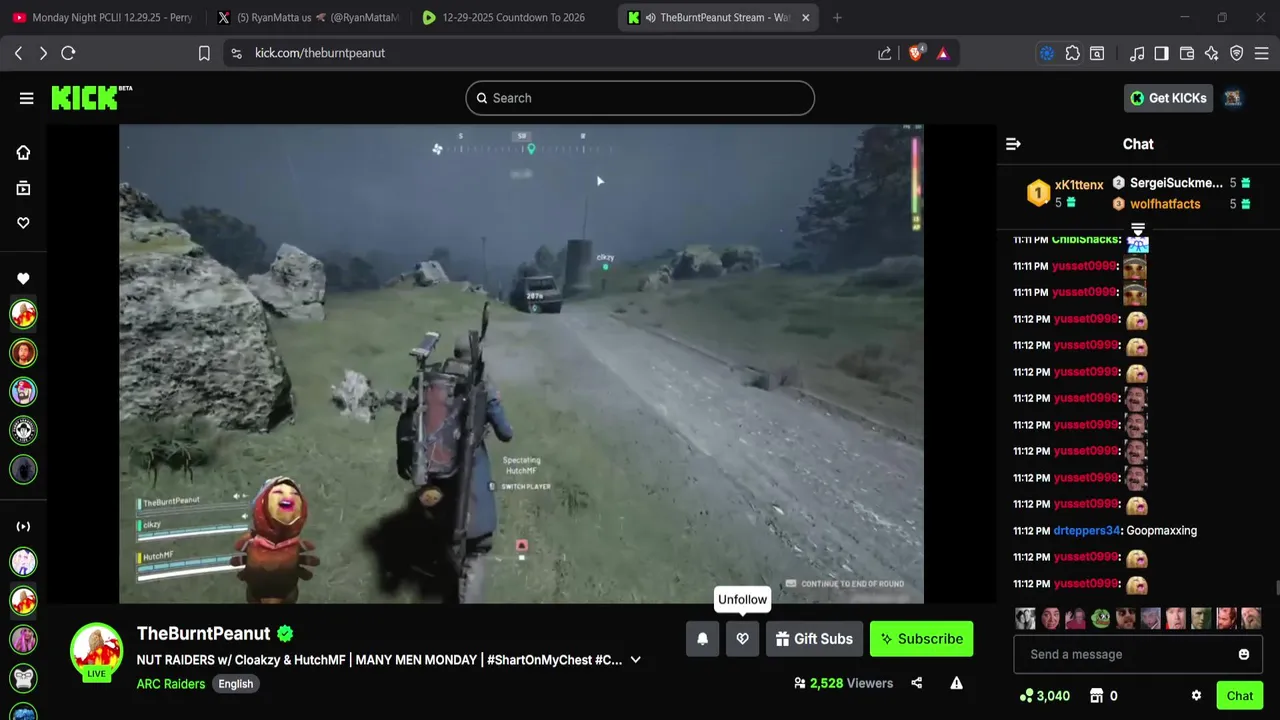View channel points balance 3,040
Image resolution: width=1280 pixels, height=720 pixels.
pyautogui.click(x=1045, y=696)
